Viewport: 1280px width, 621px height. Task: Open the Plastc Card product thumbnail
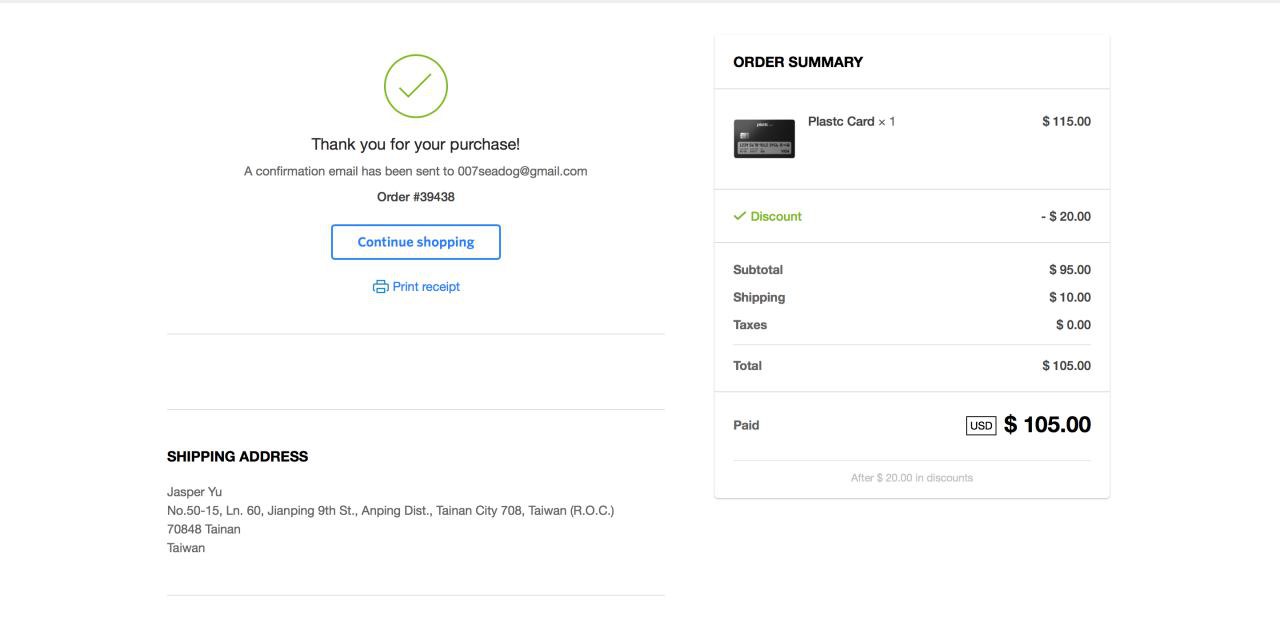click(x=764, y=139)
